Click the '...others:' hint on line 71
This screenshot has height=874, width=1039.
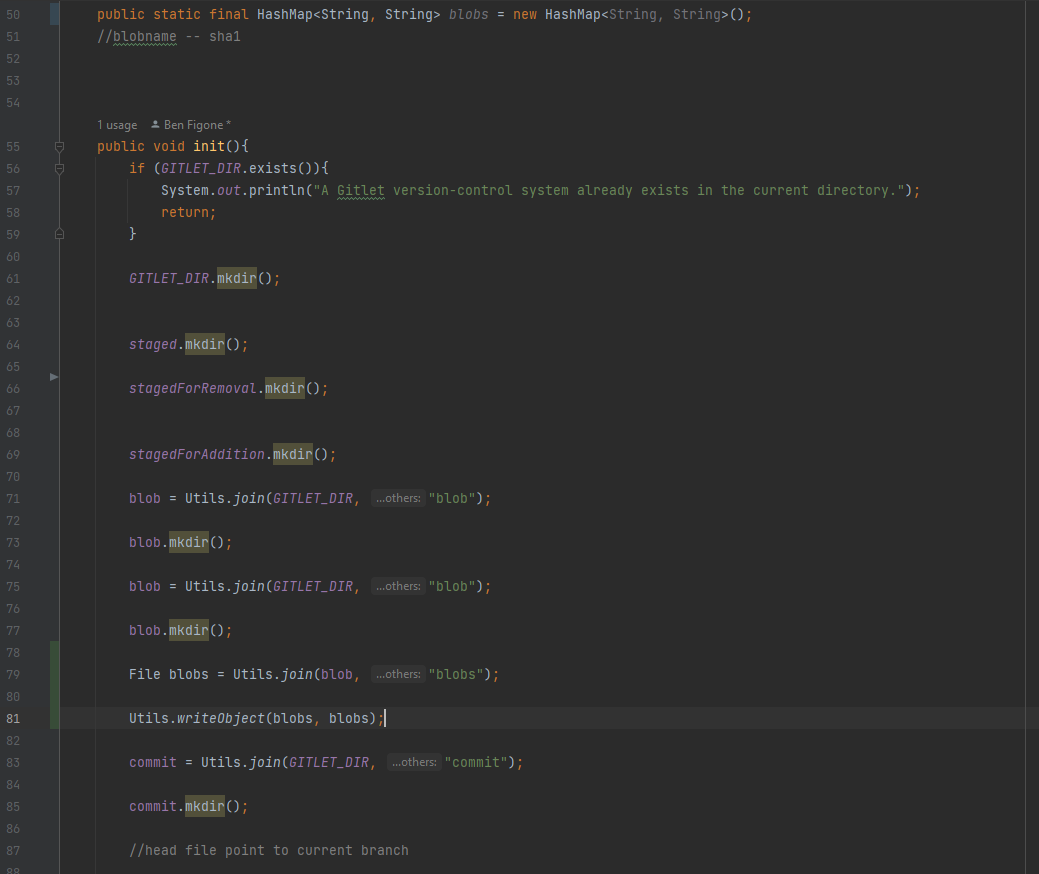[398, 498]
